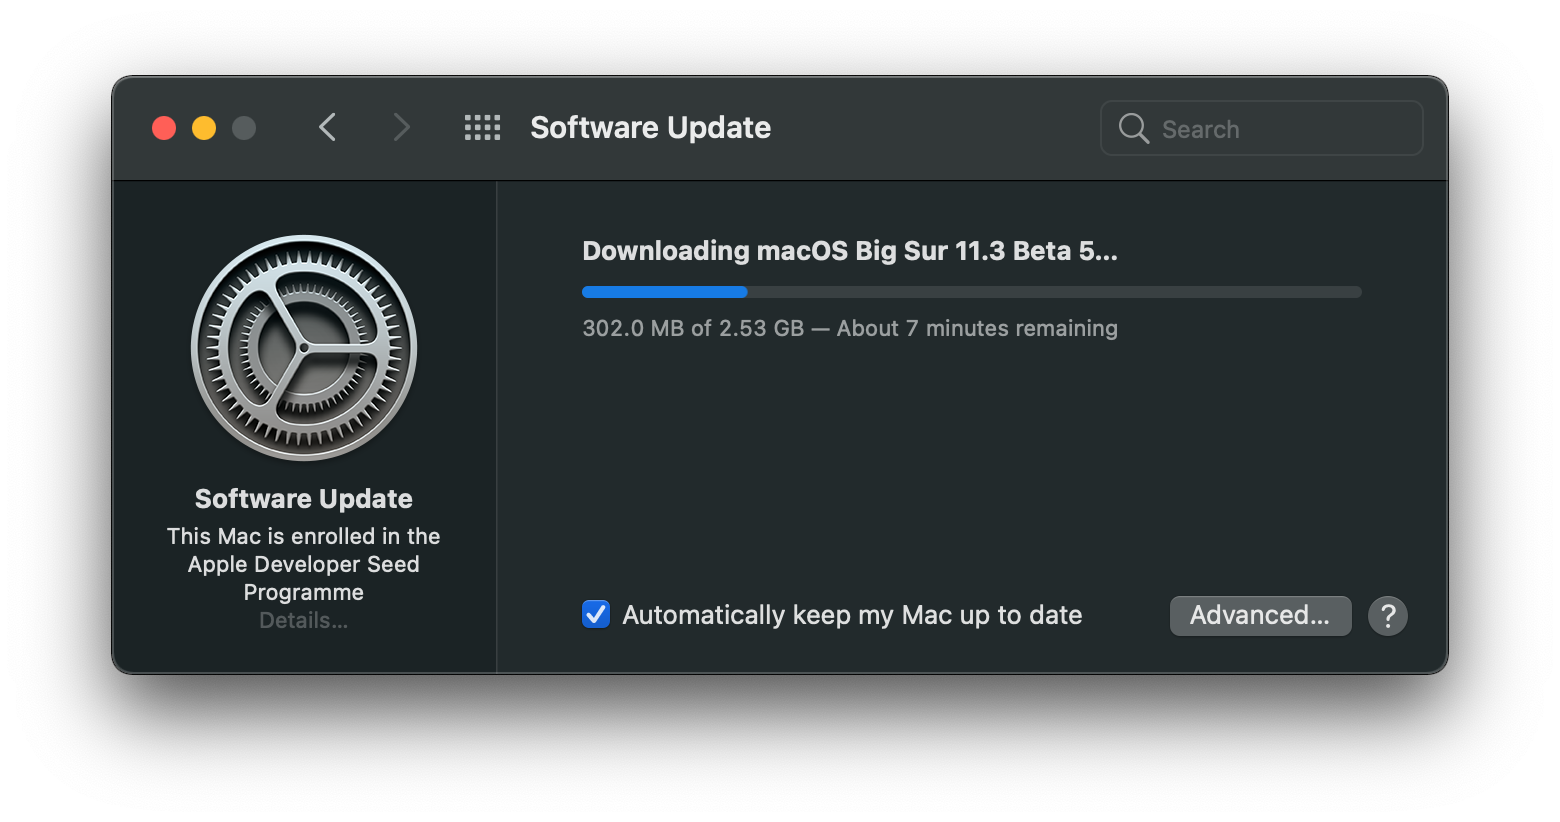
Task: Click the back chevron in the toolbar
Action: [x=328, y=128]
